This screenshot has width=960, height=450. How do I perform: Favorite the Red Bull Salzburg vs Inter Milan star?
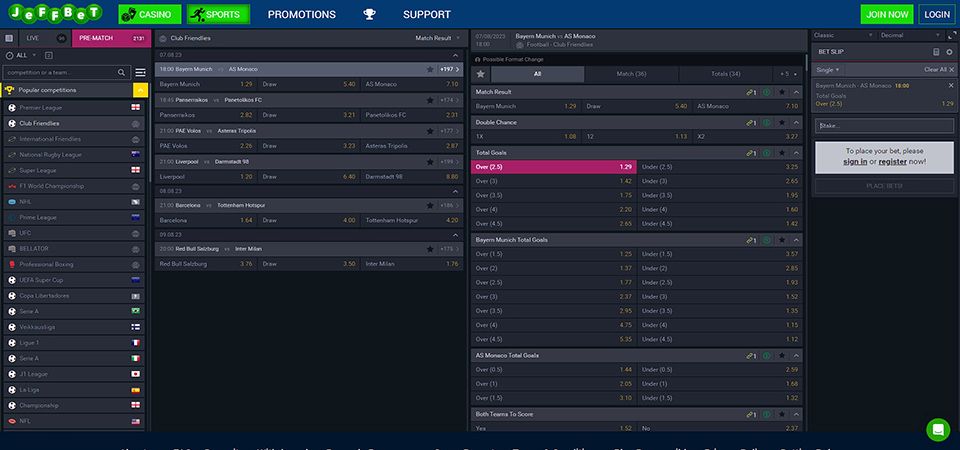coord(430,249)
